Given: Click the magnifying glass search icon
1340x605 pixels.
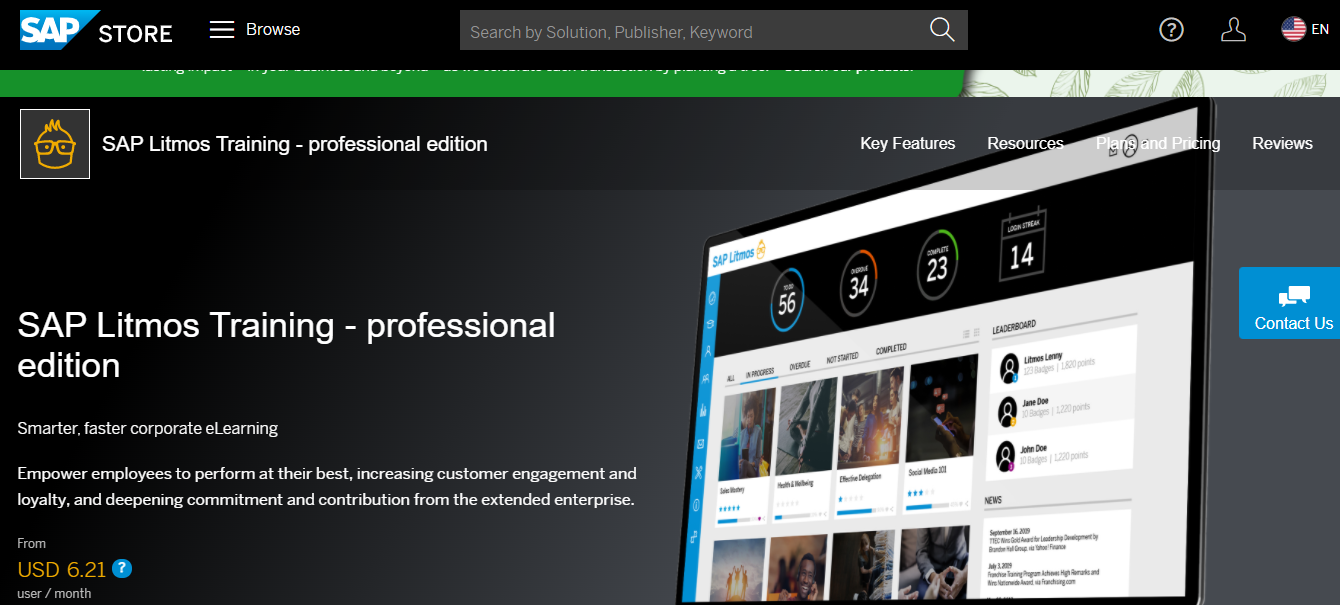Looking at the screenshot, I should [942, 30].
